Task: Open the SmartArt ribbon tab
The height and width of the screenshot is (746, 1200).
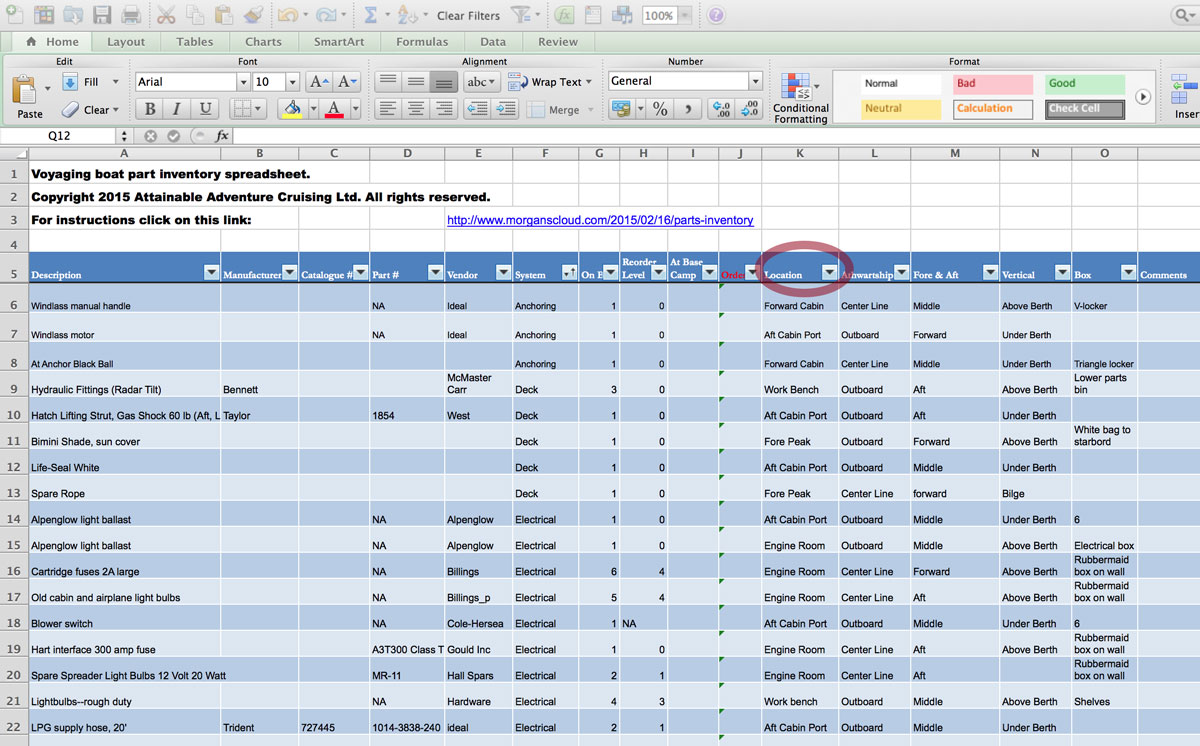Action: pos(337,42)
